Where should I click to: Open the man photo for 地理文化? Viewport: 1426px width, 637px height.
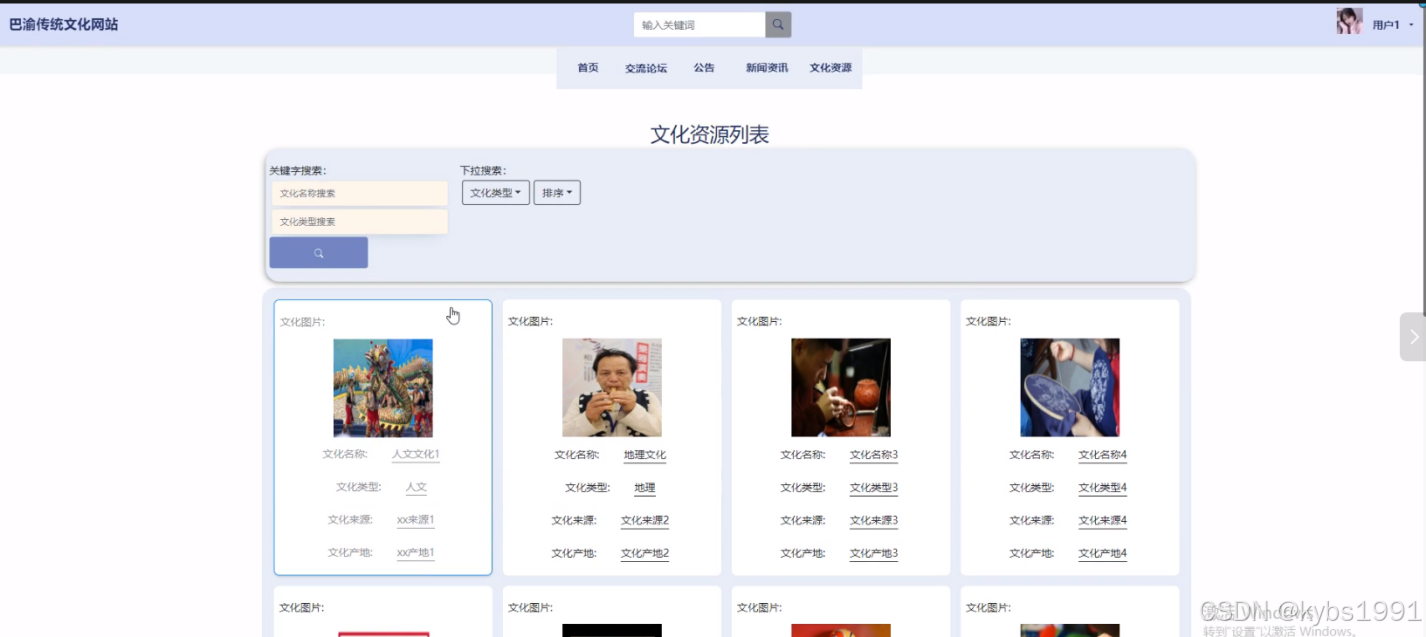pos(612,388)
